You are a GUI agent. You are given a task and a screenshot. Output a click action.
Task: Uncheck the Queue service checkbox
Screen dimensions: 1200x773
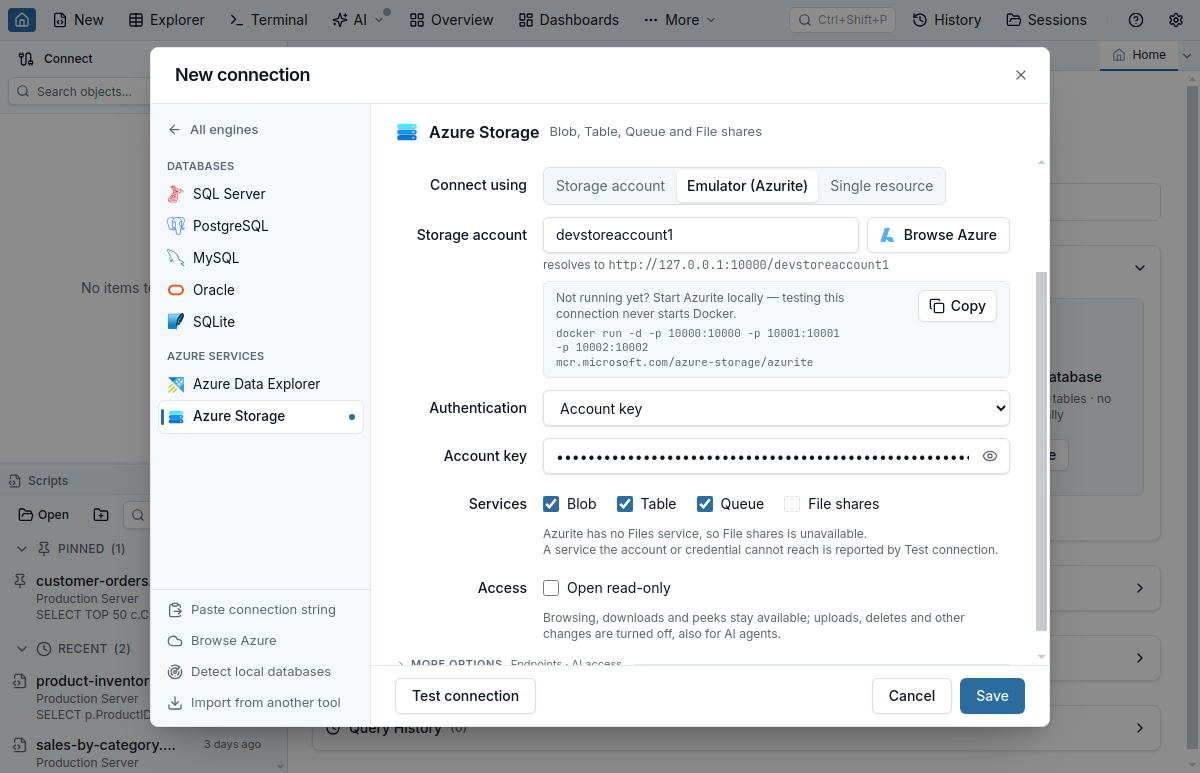tap(705, 504)
